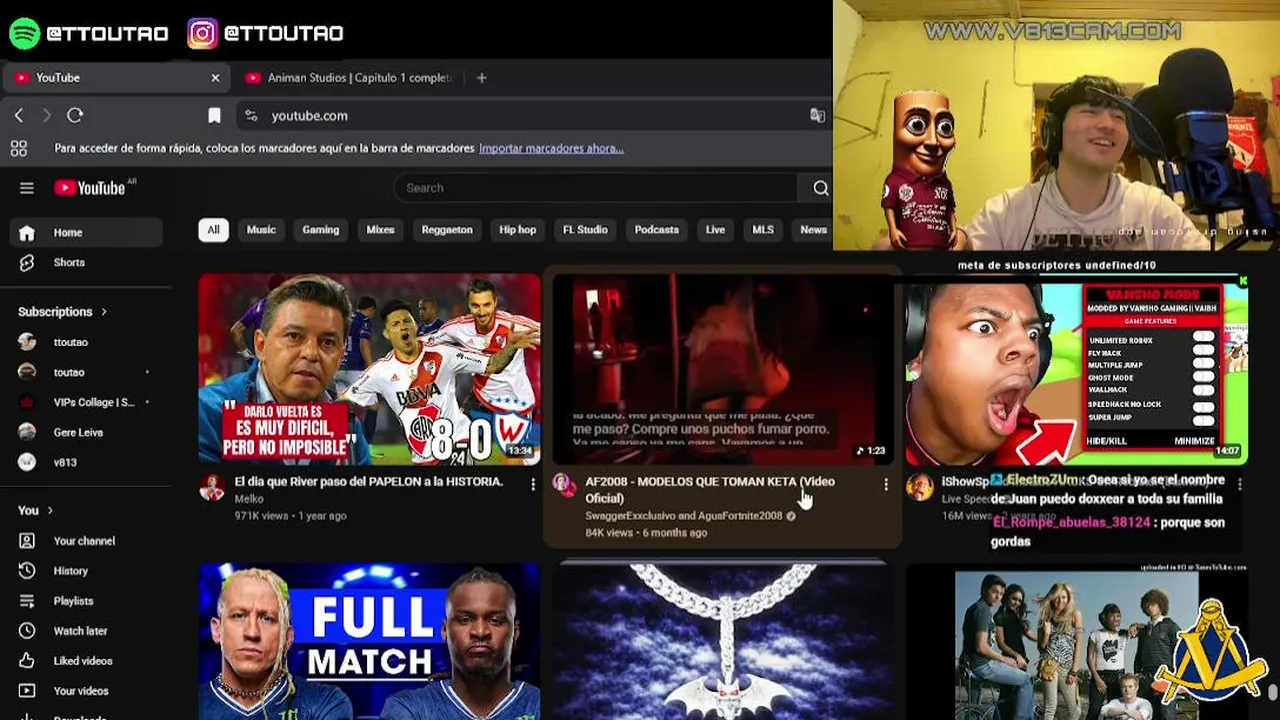The width and height of the screenshot is (1280, 720).
Task: Open the River PAPELON a la HISTORIA title
Action: pyautogui.click(x=368, y=482)
